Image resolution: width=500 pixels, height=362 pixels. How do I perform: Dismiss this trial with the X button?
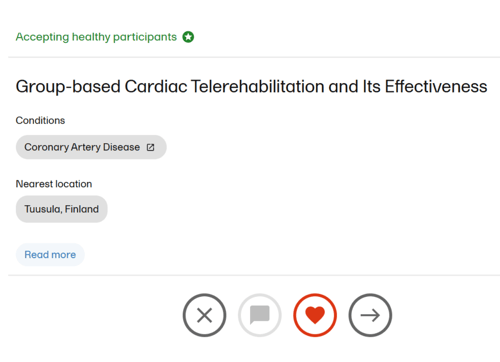pyautogui.click(x=204, y=315)
